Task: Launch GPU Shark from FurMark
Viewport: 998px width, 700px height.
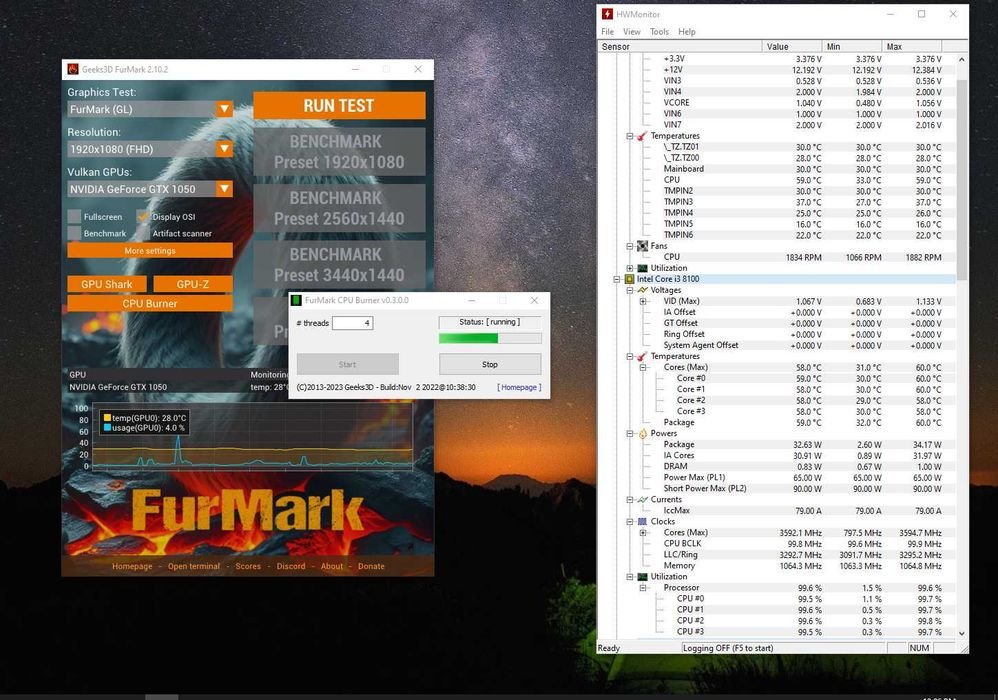Action: 107,284
